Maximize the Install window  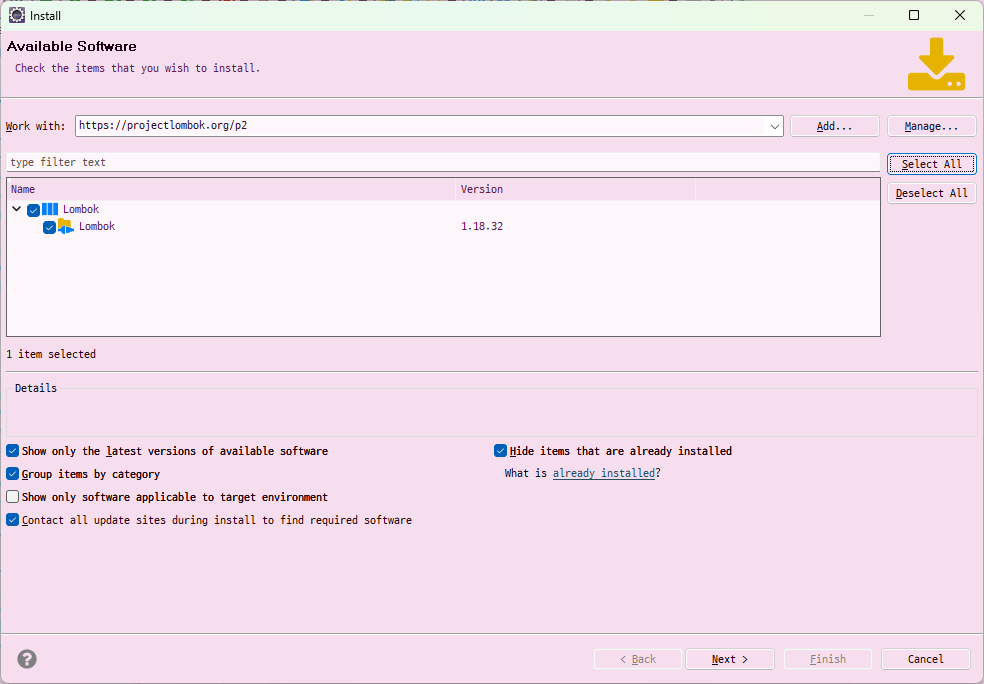tap(914, 15)
